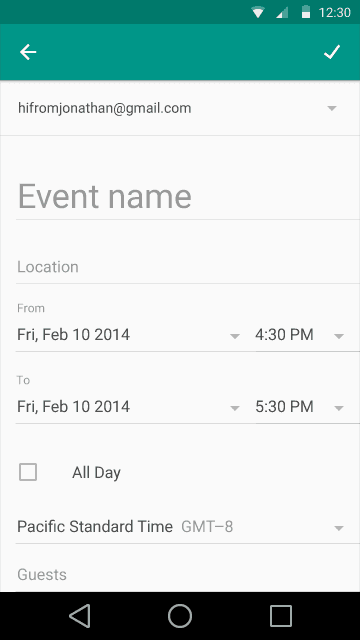Open the 5:30 PM end time dropdown
This screenshot has height=640, width=360.
point(301,407)
